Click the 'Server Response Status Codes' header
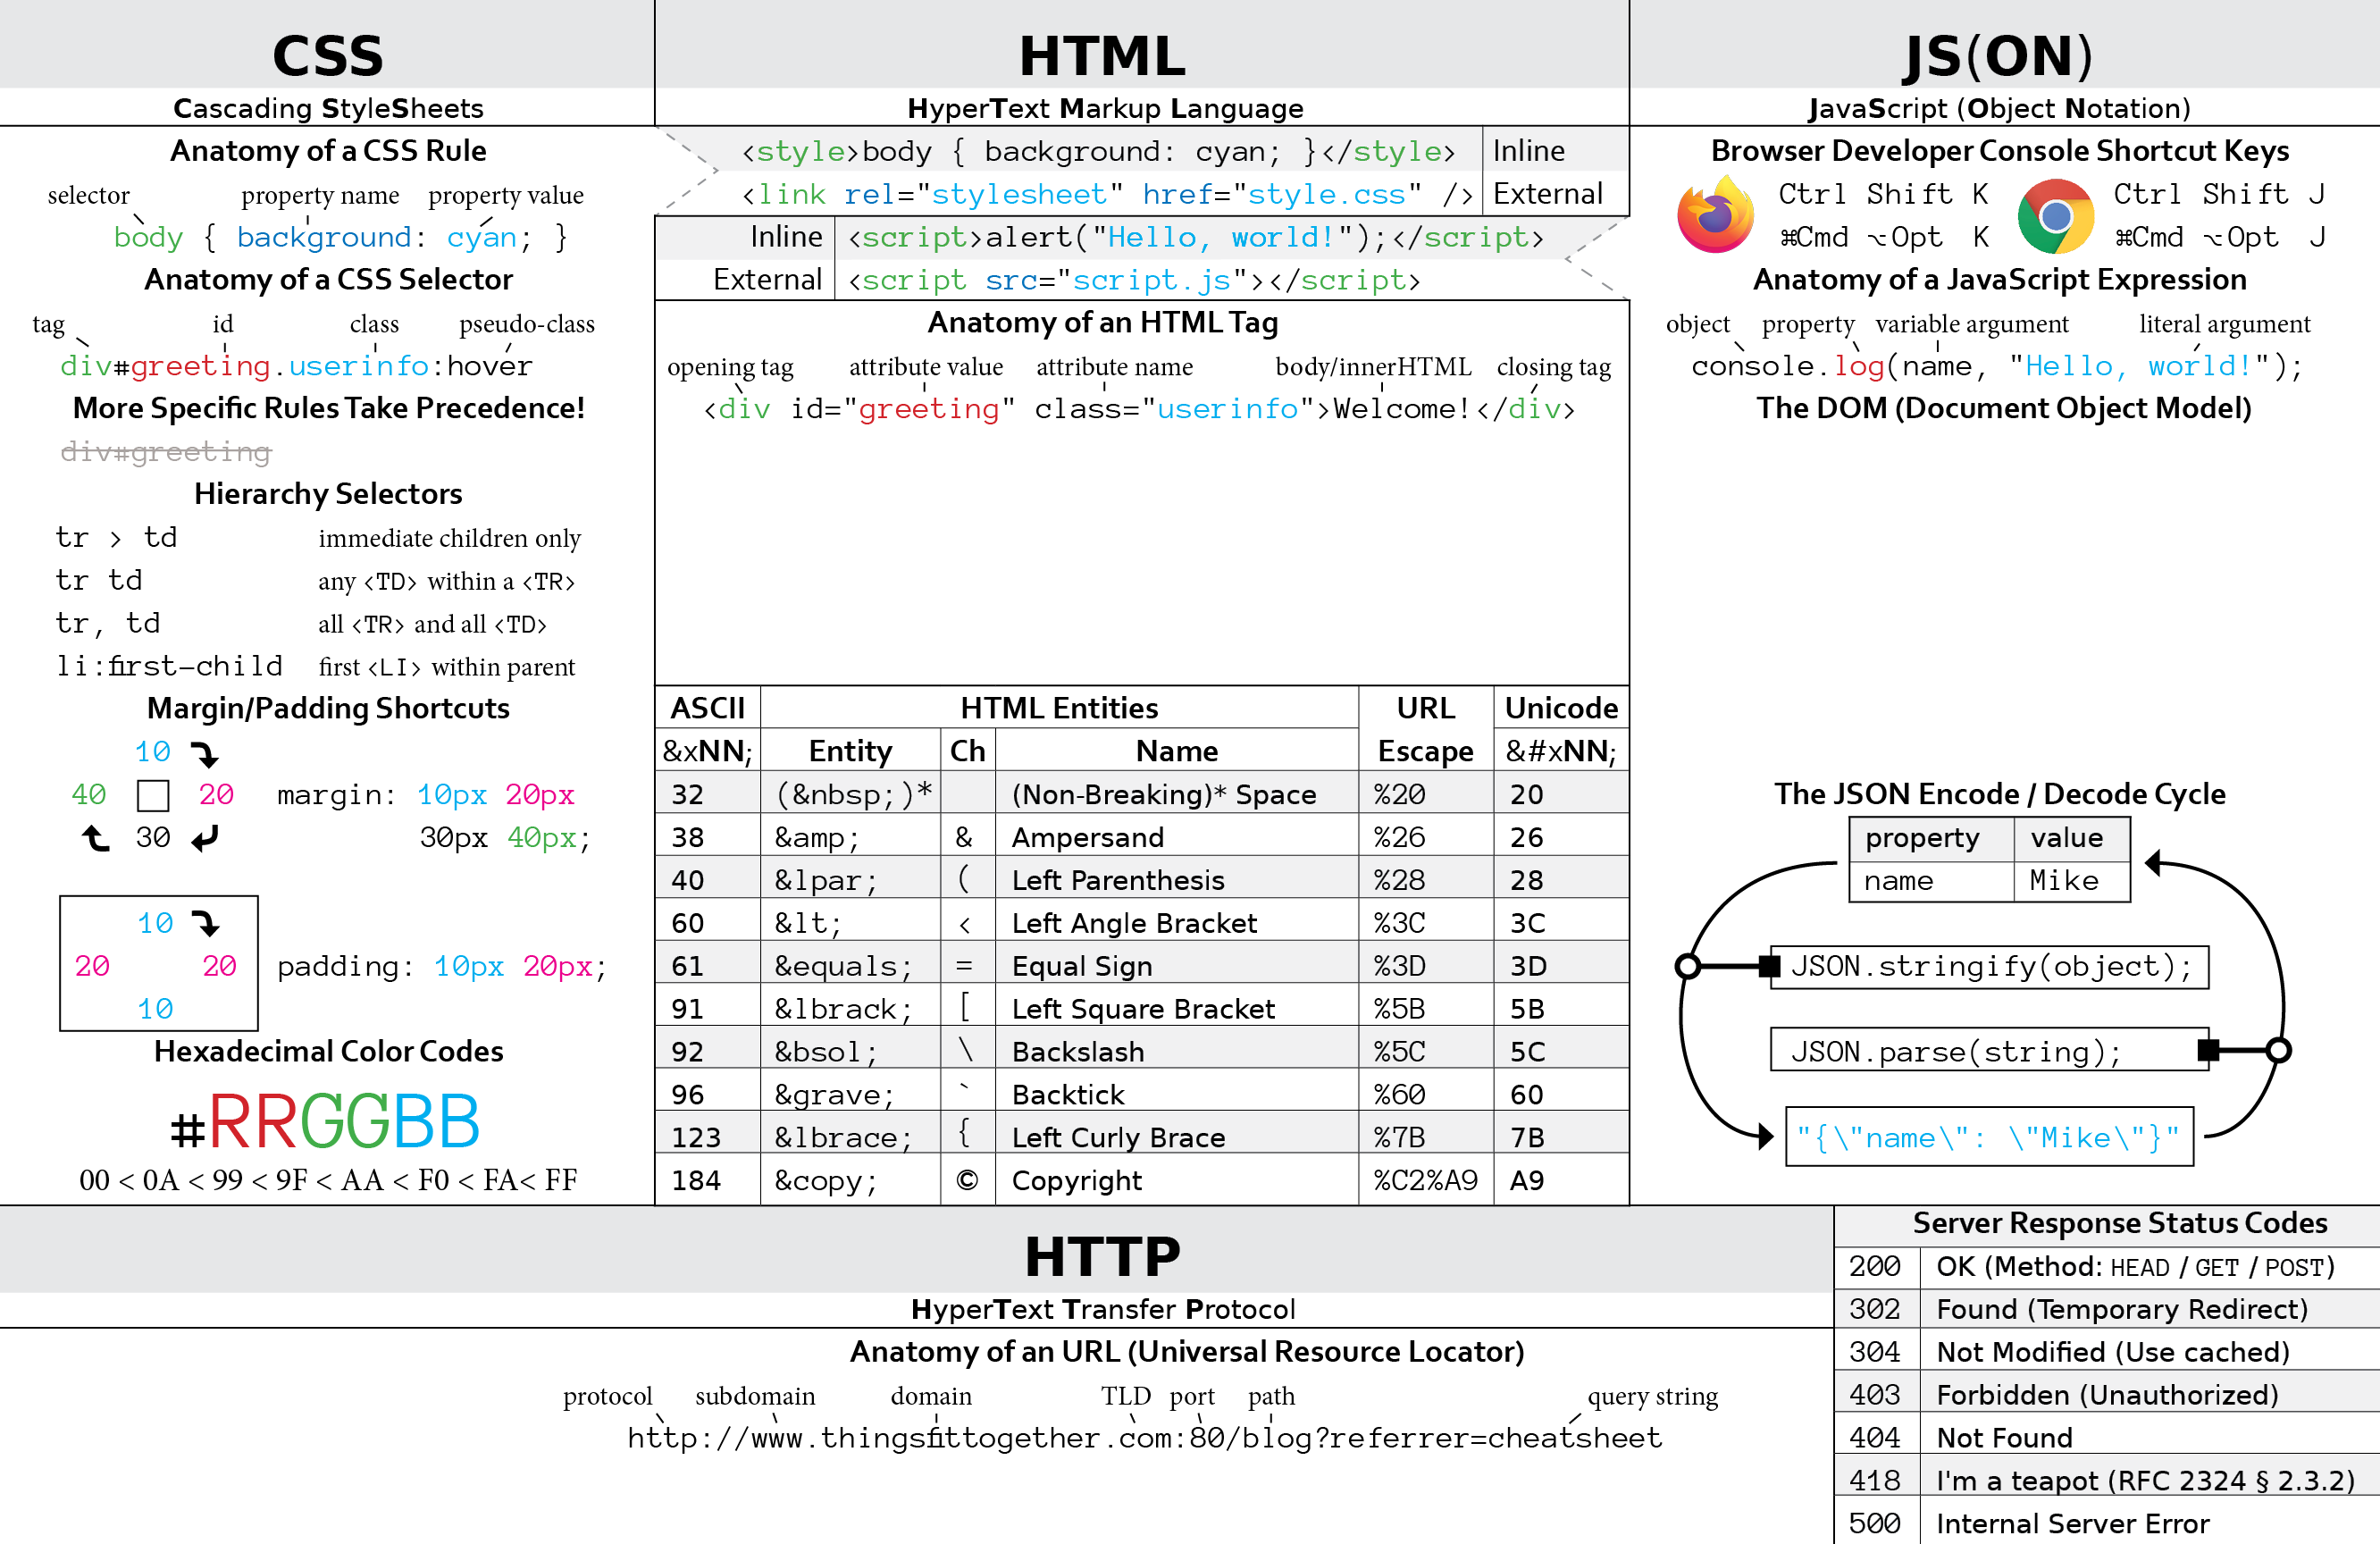Screen dimensions: 2380x1544 click(2120, 1224)
